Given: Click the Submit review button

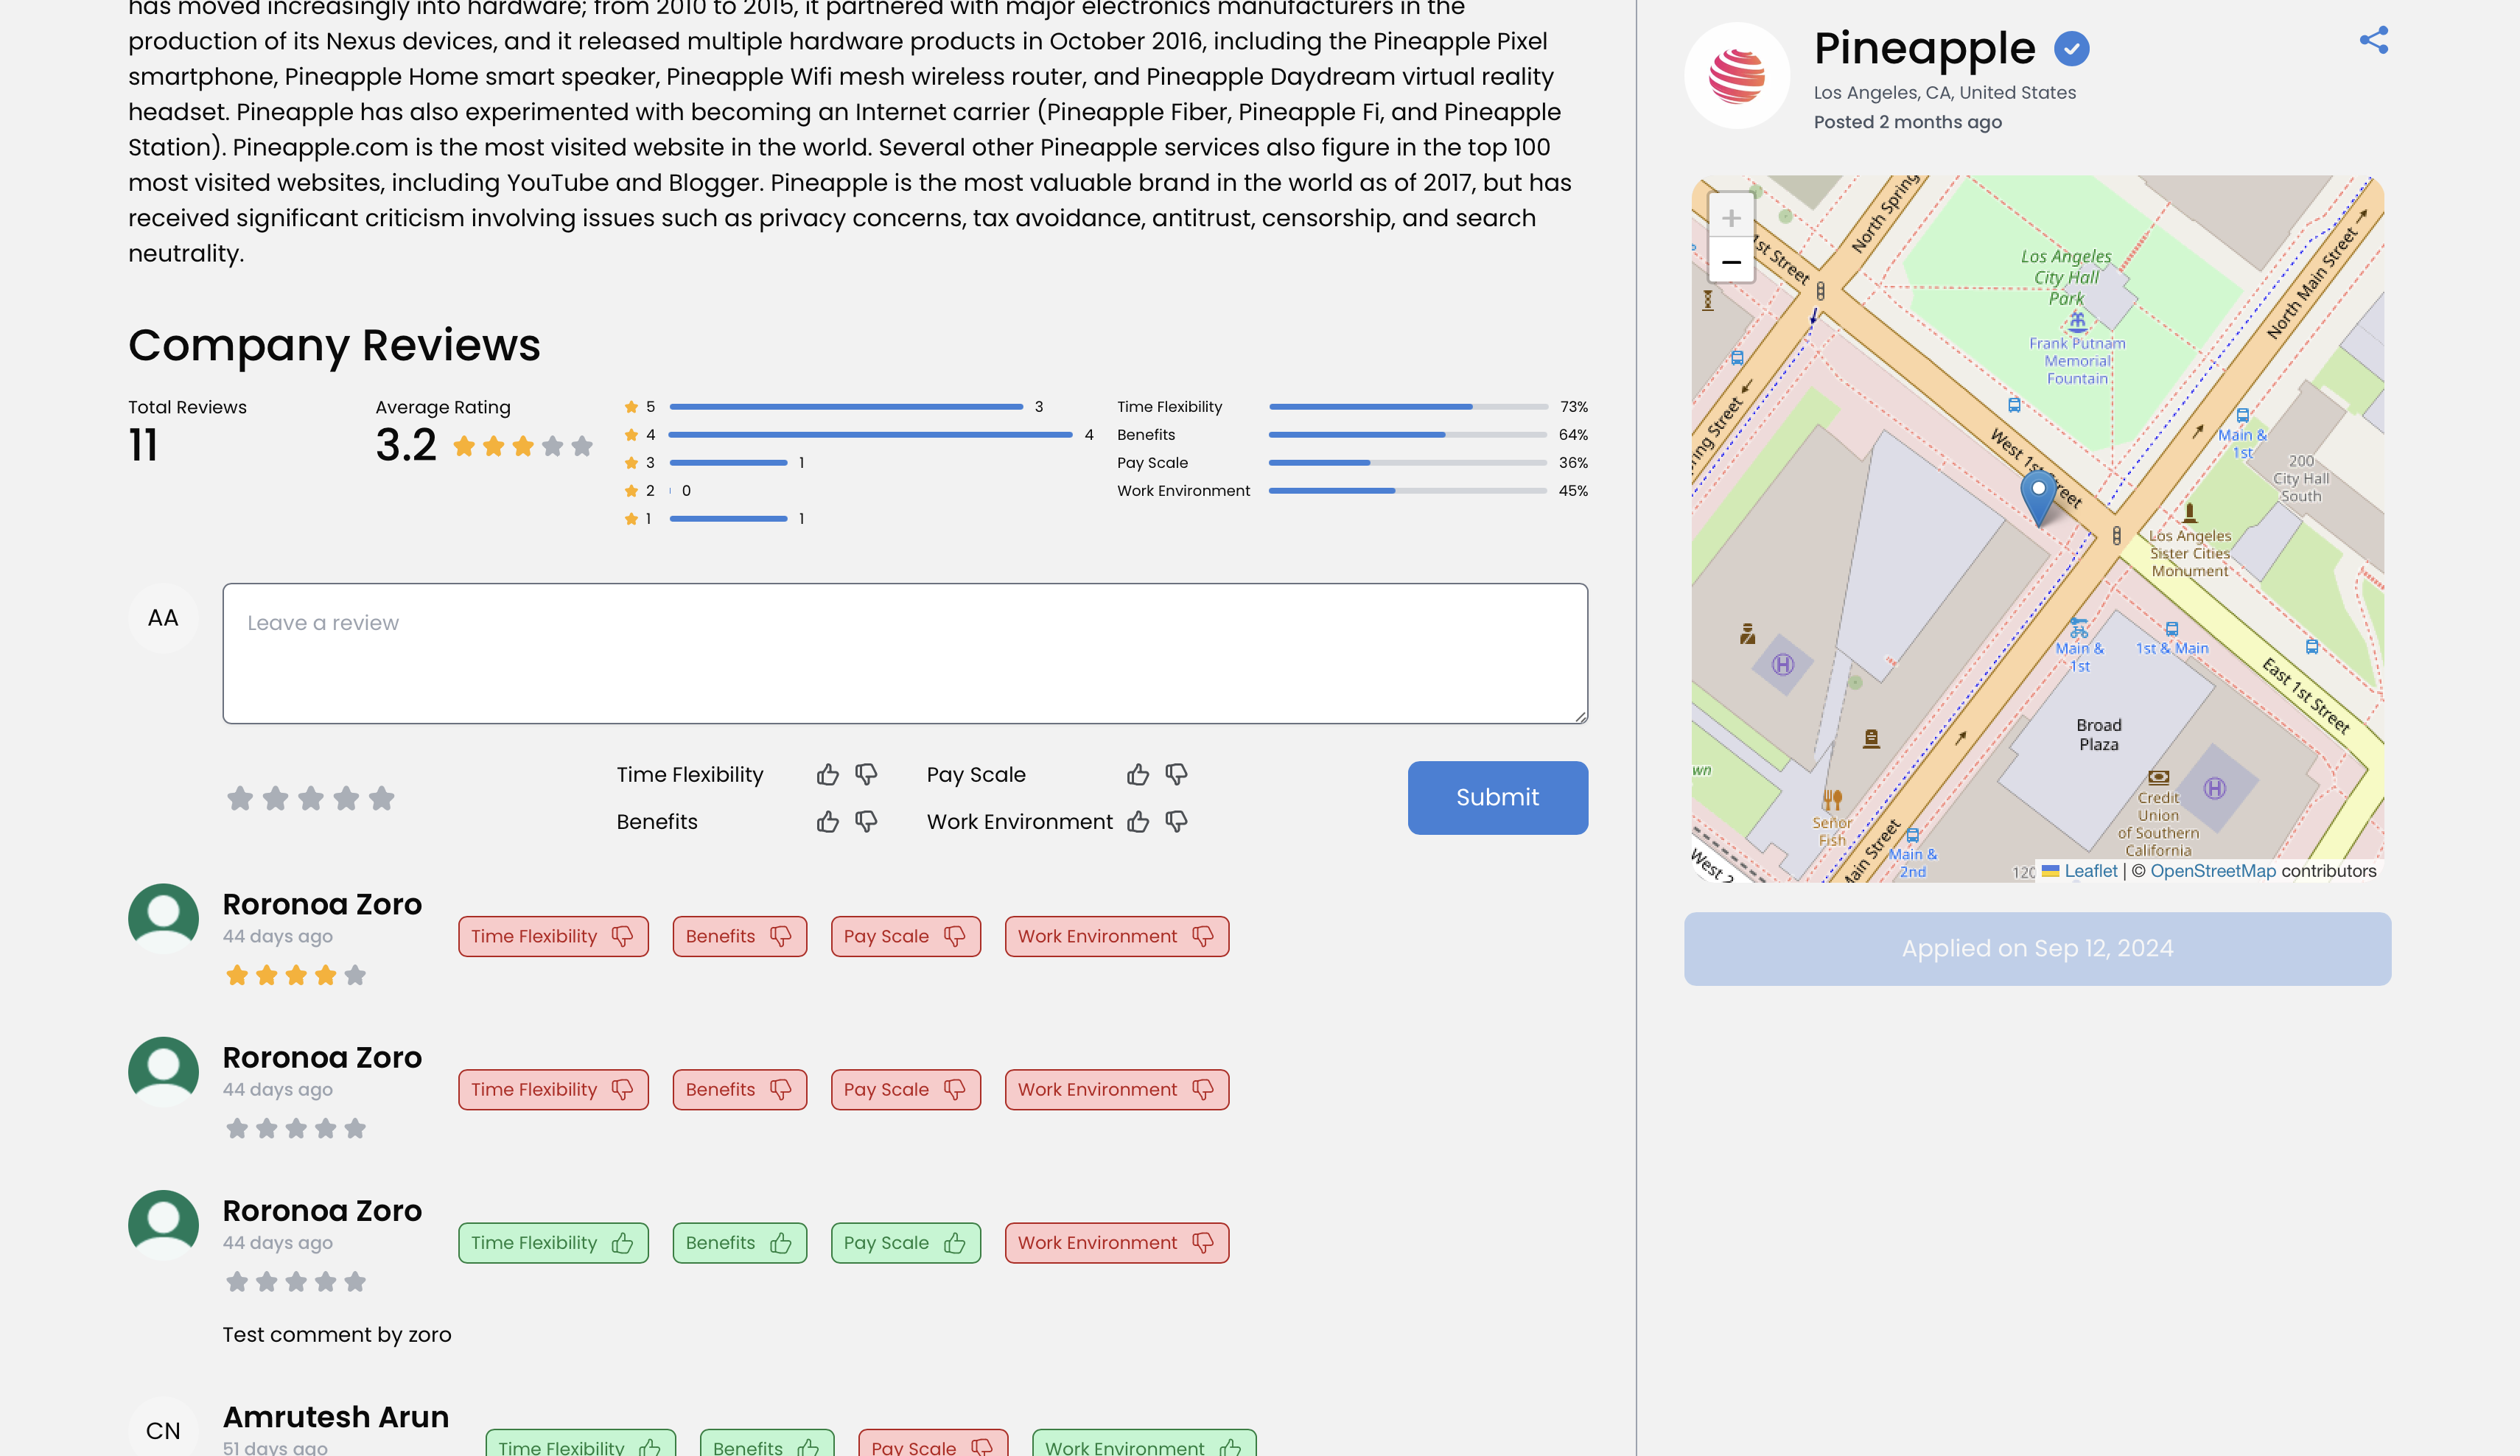Looking at the screenshot, I should (1497, 797).
